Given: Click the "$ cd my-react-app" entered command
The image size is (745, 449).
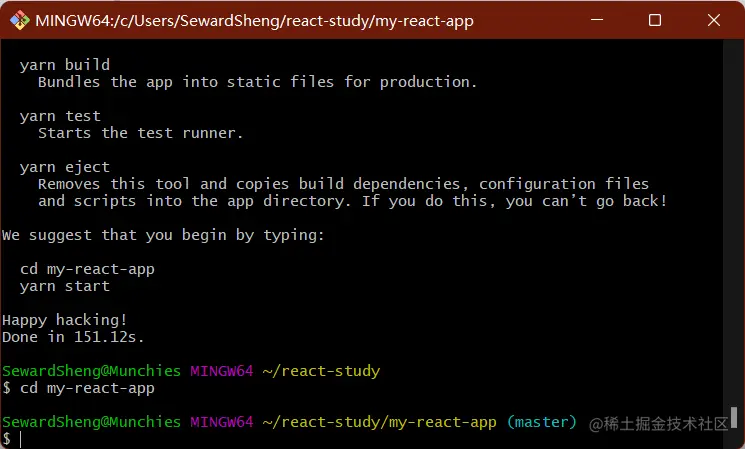Looking at the screenshot, I should pyautogui.click(x=78, y=388).
